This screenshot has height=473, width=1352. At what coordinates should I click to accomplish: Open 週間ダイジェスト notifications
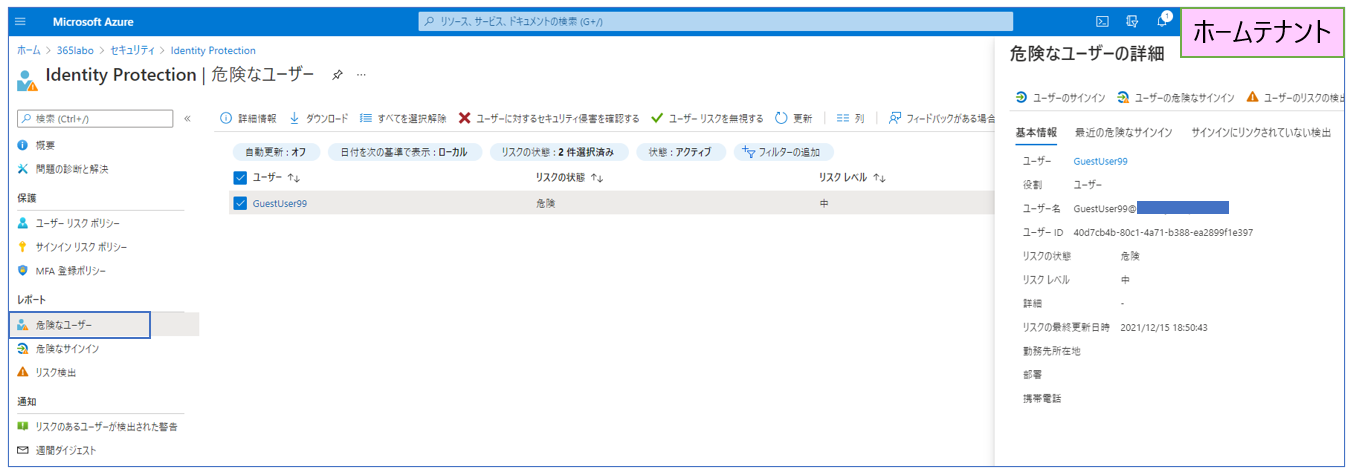pyautogui.click(x=65, y=450)
